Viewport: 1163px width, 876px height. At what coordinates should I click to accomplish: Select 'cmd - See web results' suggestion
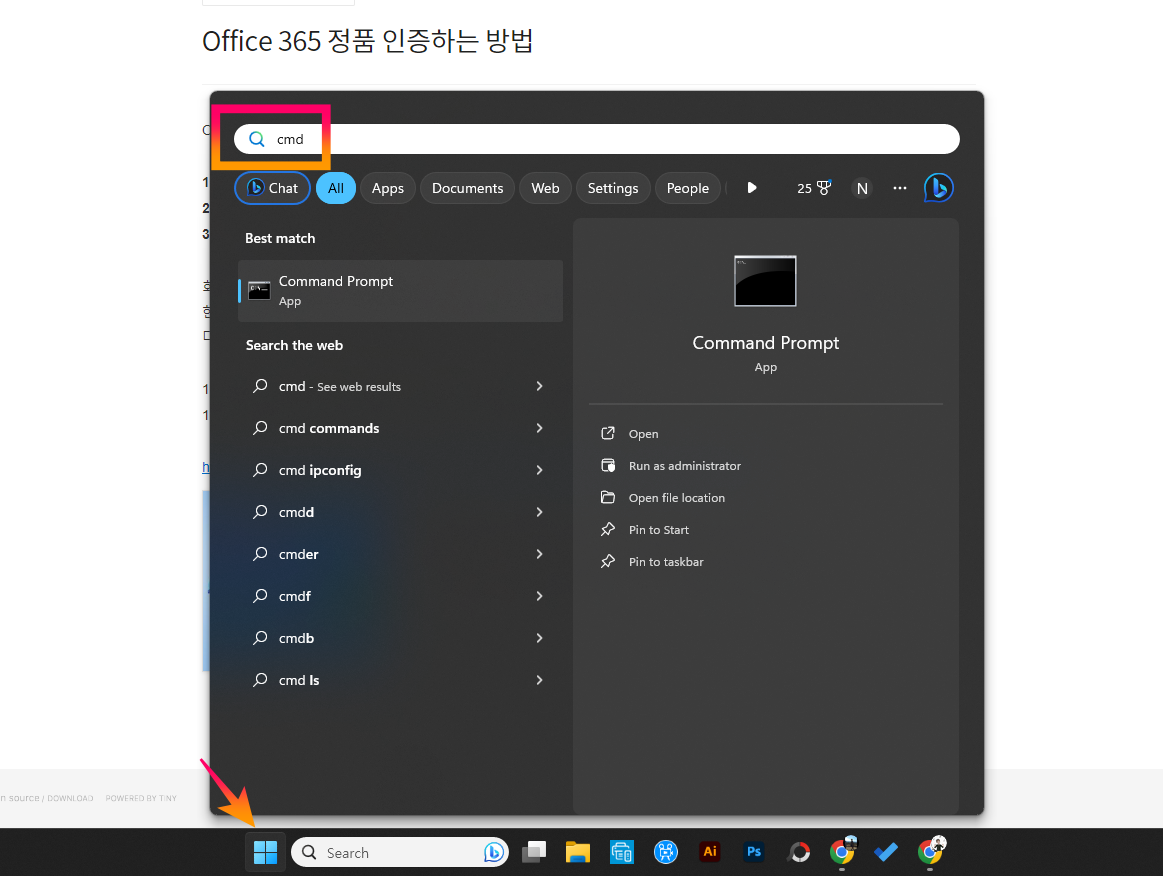click(x=401, y=386)
